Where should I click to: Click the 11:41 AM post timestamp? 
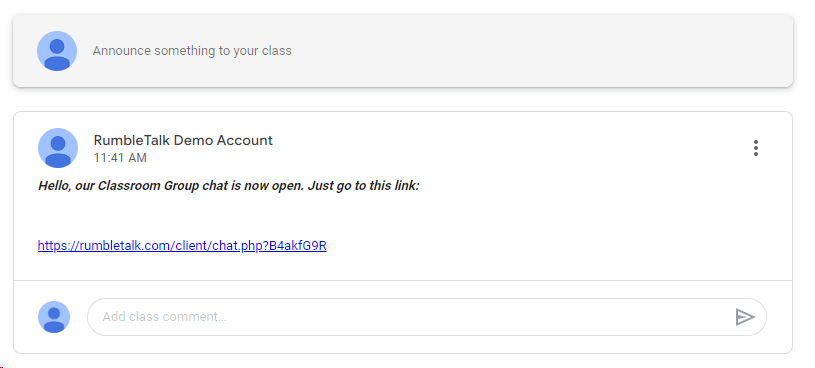120,157
